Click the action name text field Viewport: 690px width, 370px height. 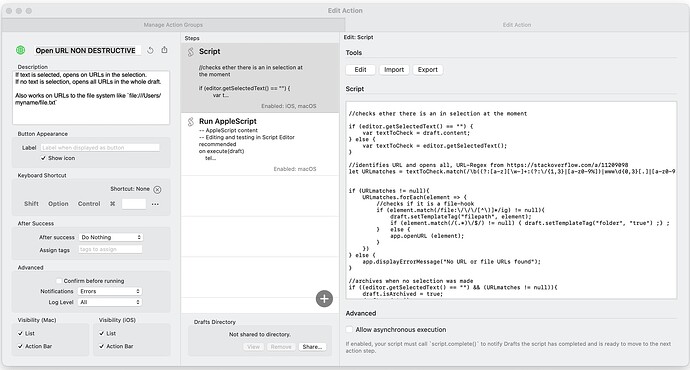(88, 51)
